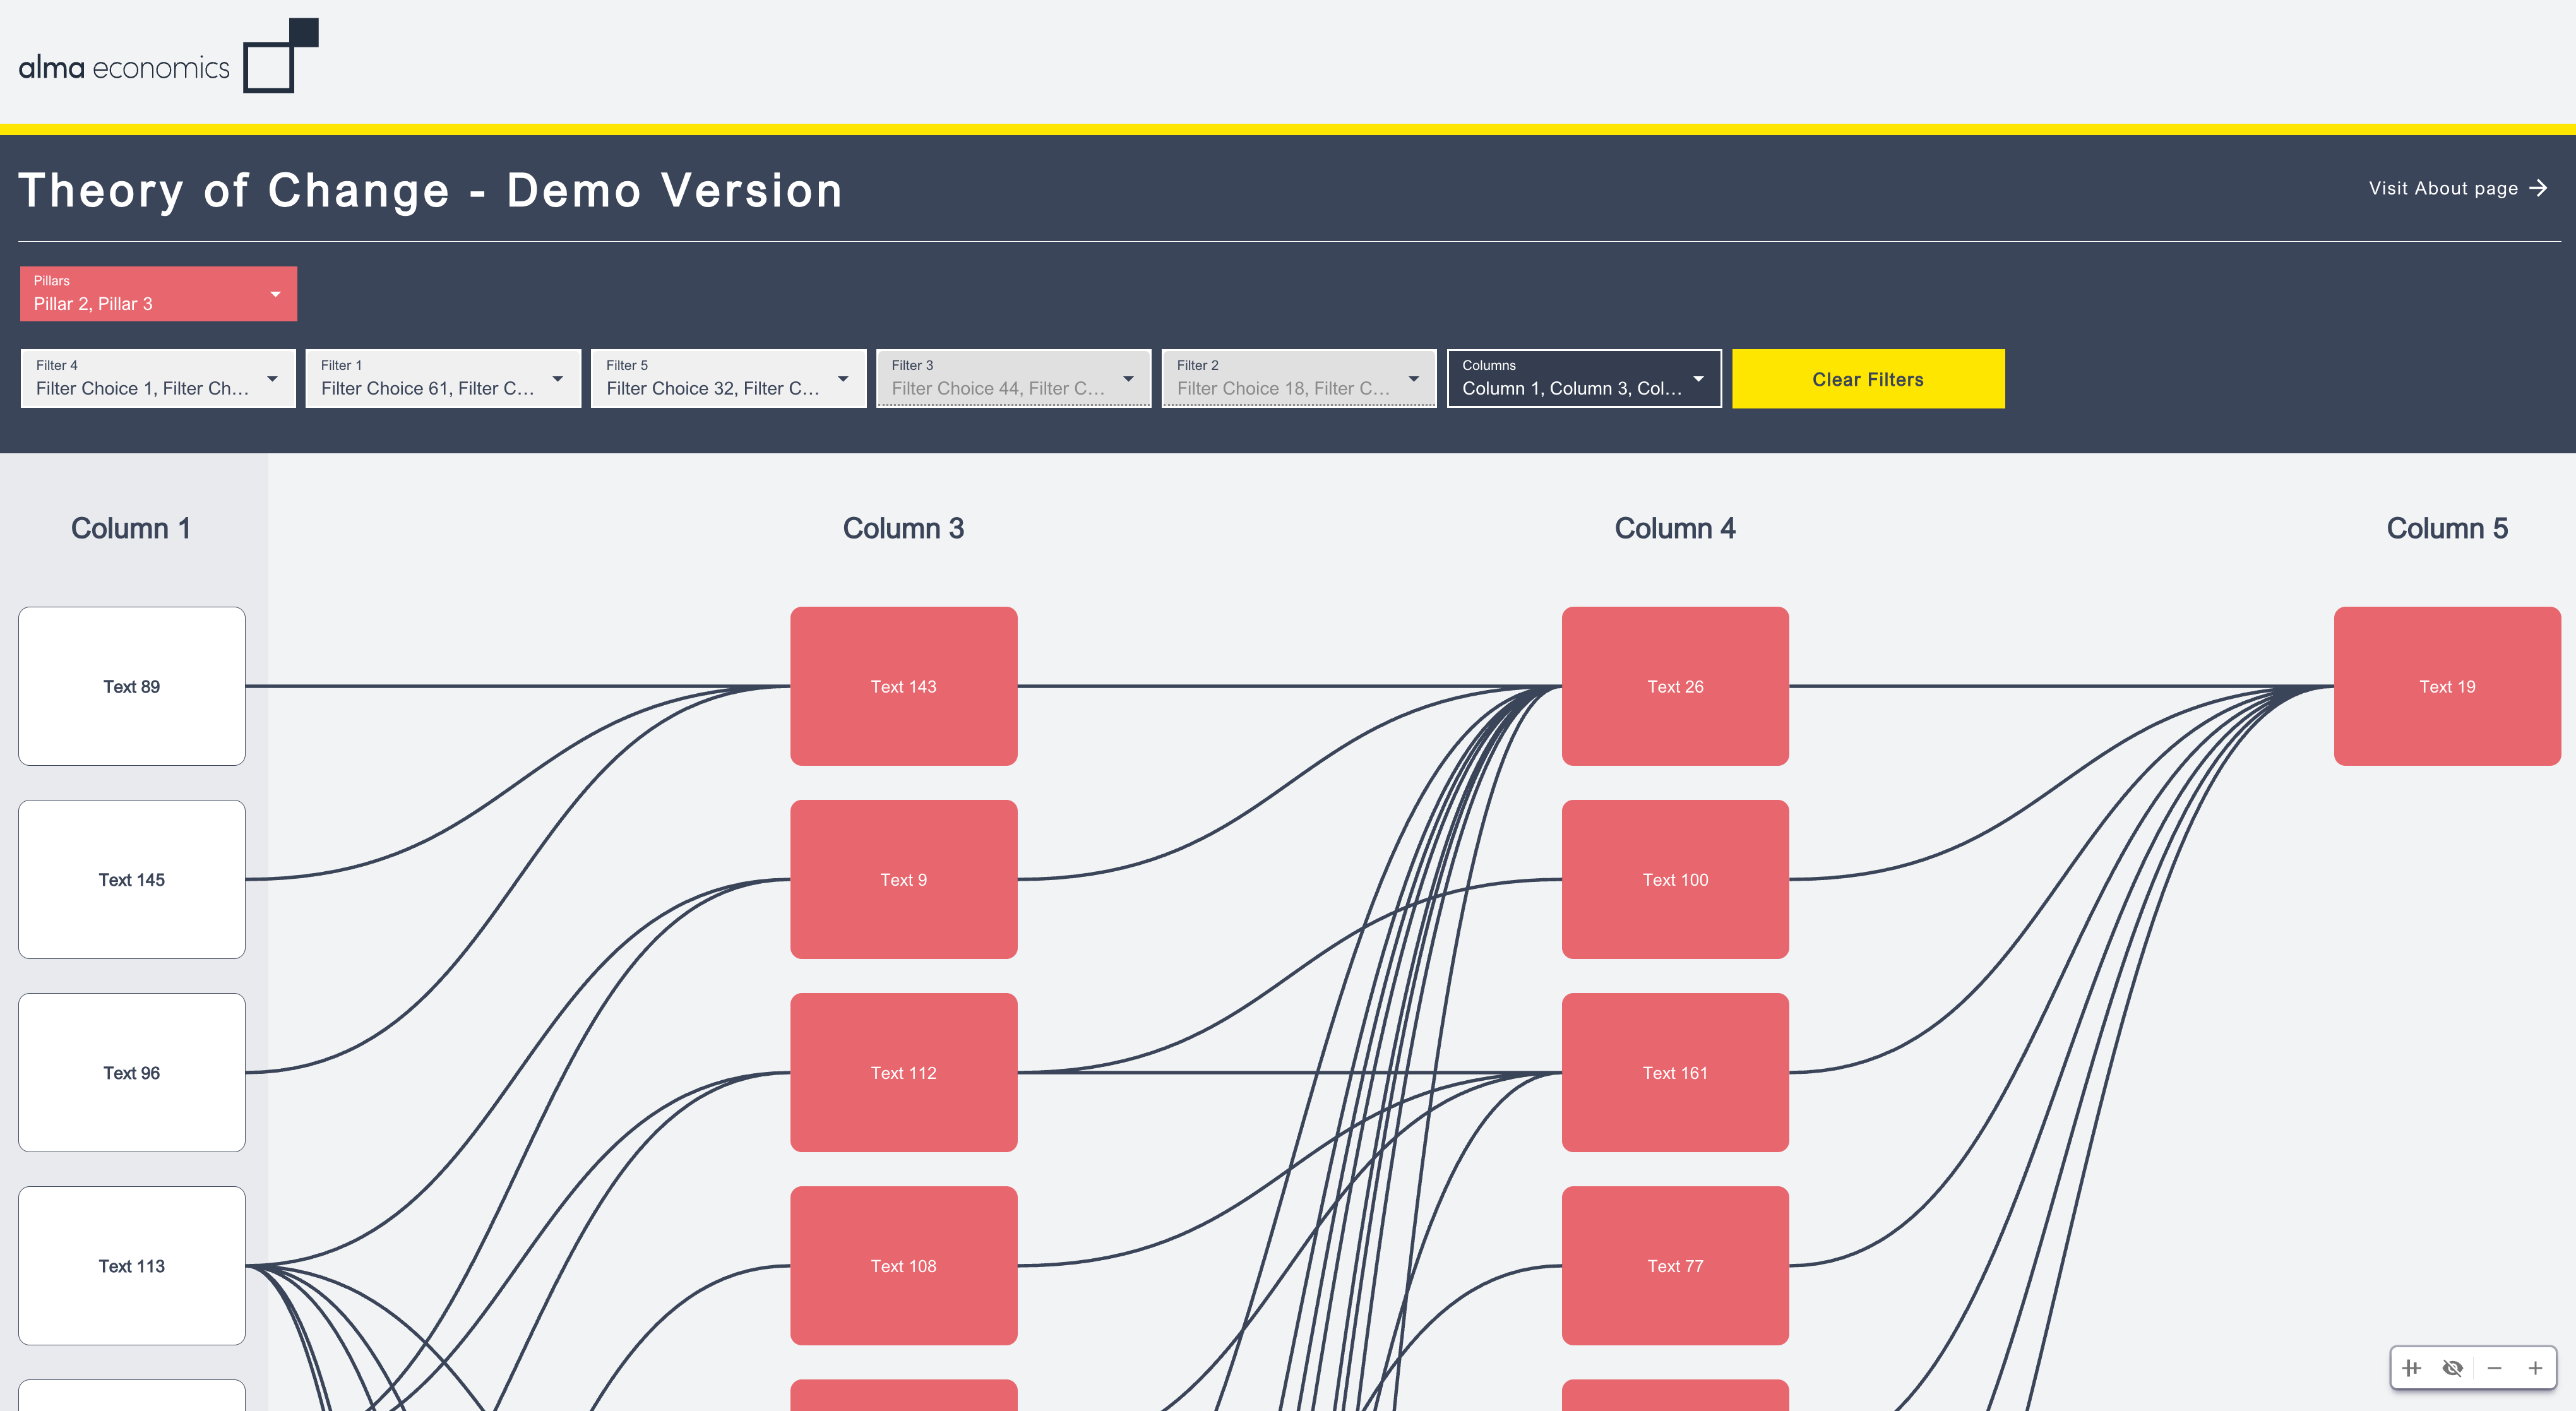The image size is (2576, 1411).
Task: Click the alma economics logo
Action: click(x=168, y=57)
